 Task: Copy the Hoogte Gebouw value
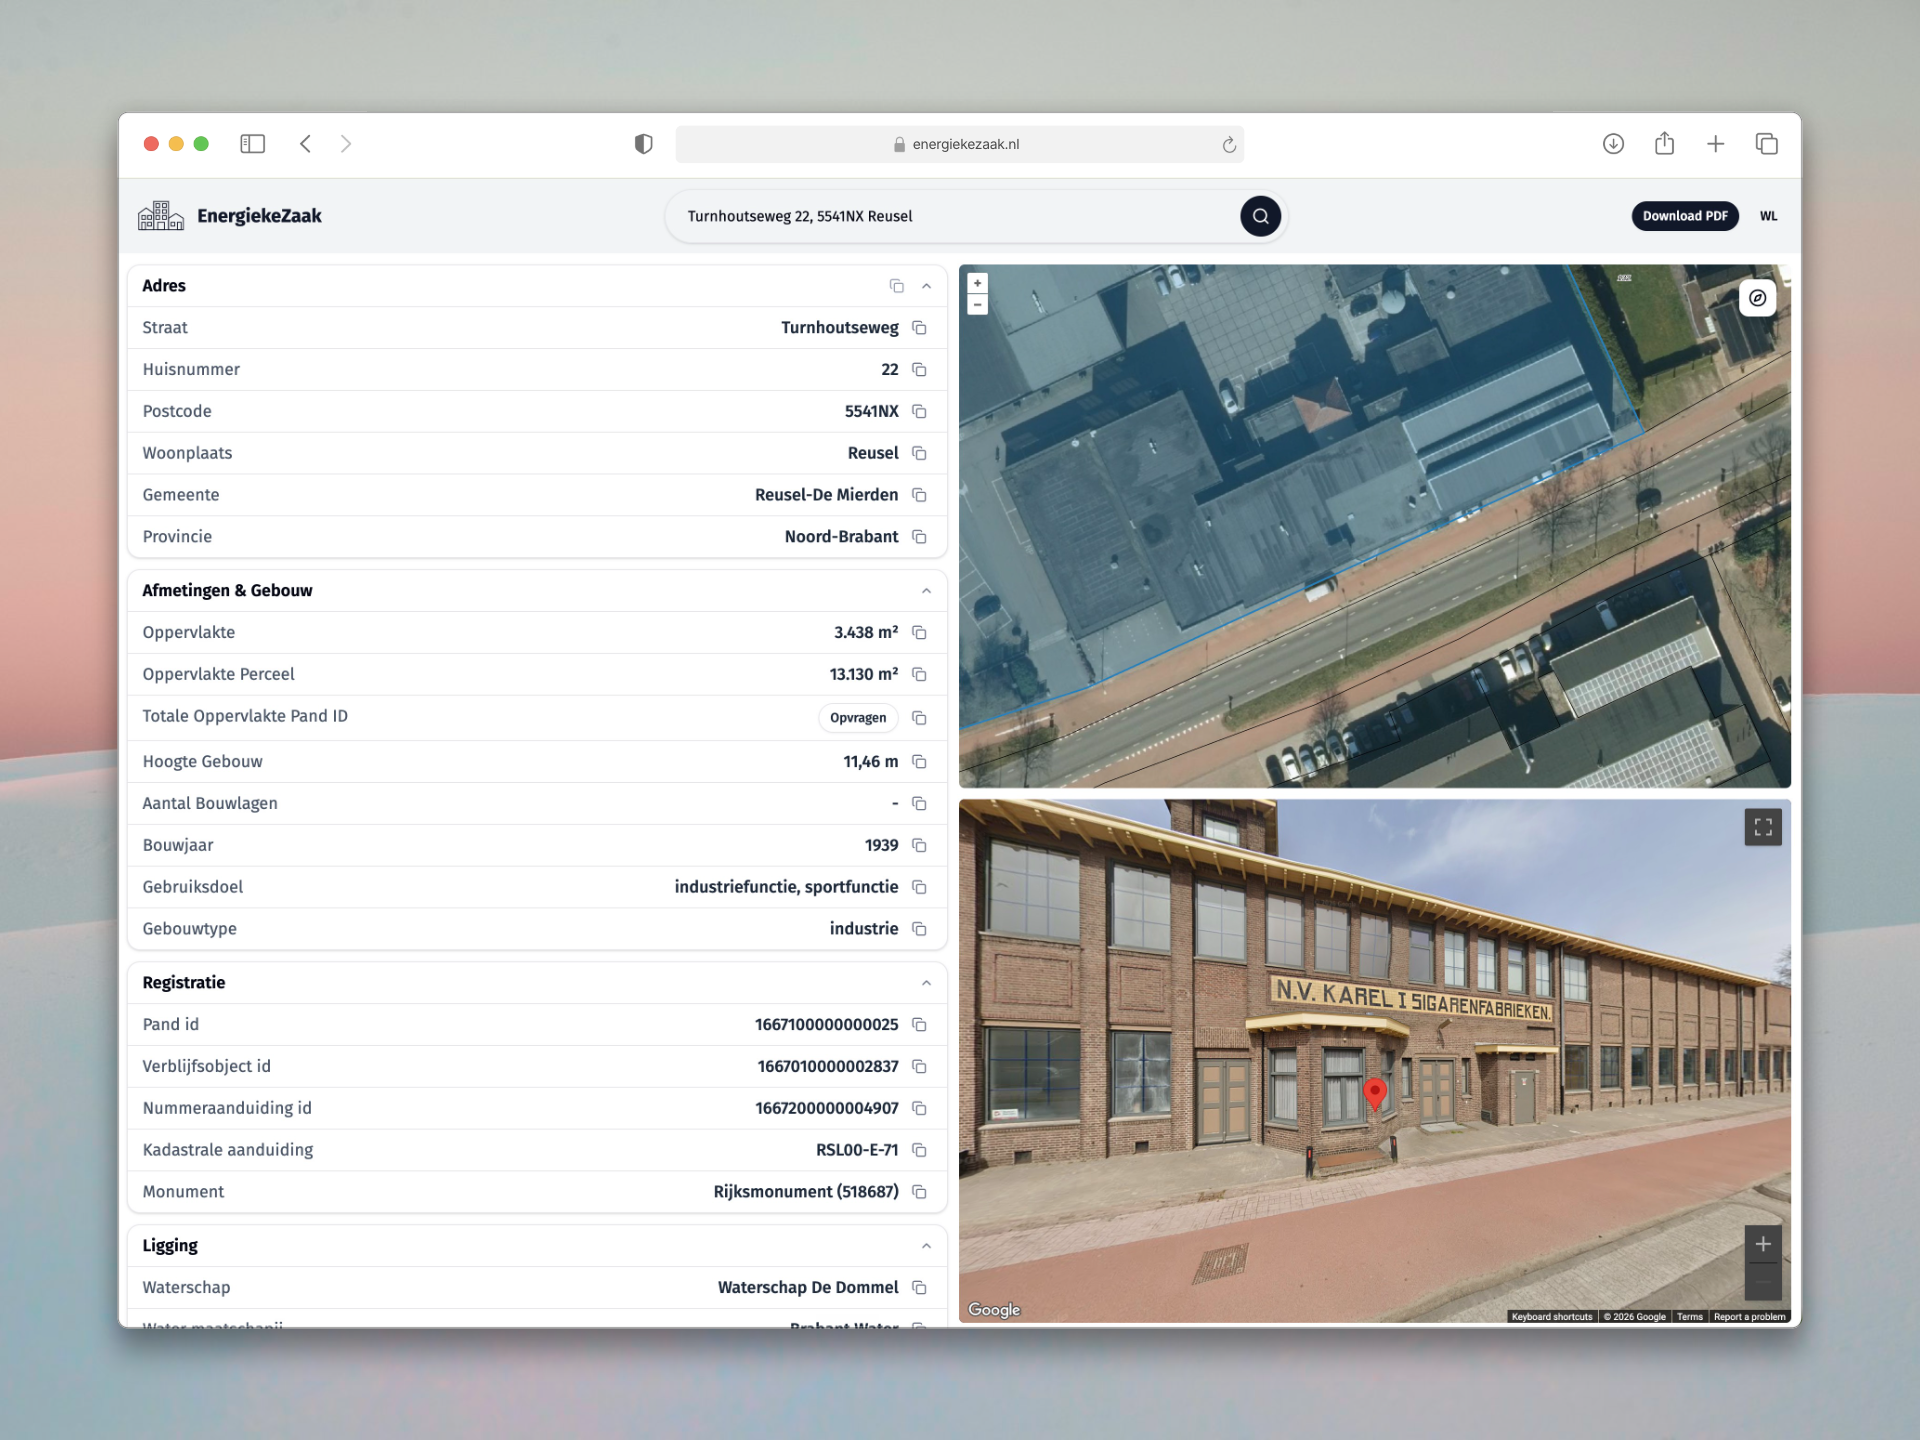[x=919, y=762]
